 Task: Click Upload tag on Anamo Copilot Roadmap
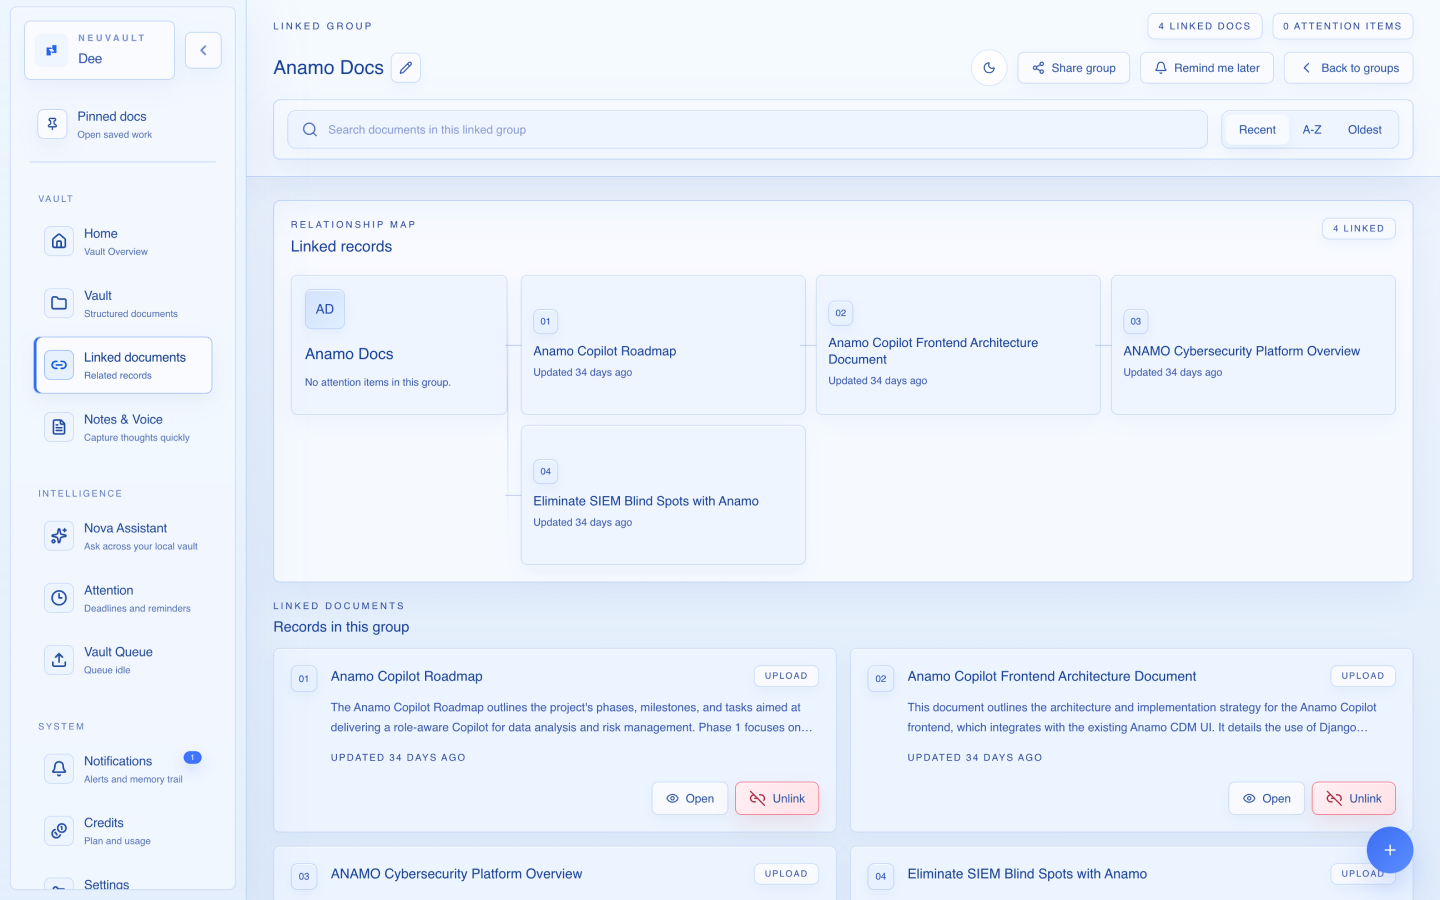click(786, 676)
